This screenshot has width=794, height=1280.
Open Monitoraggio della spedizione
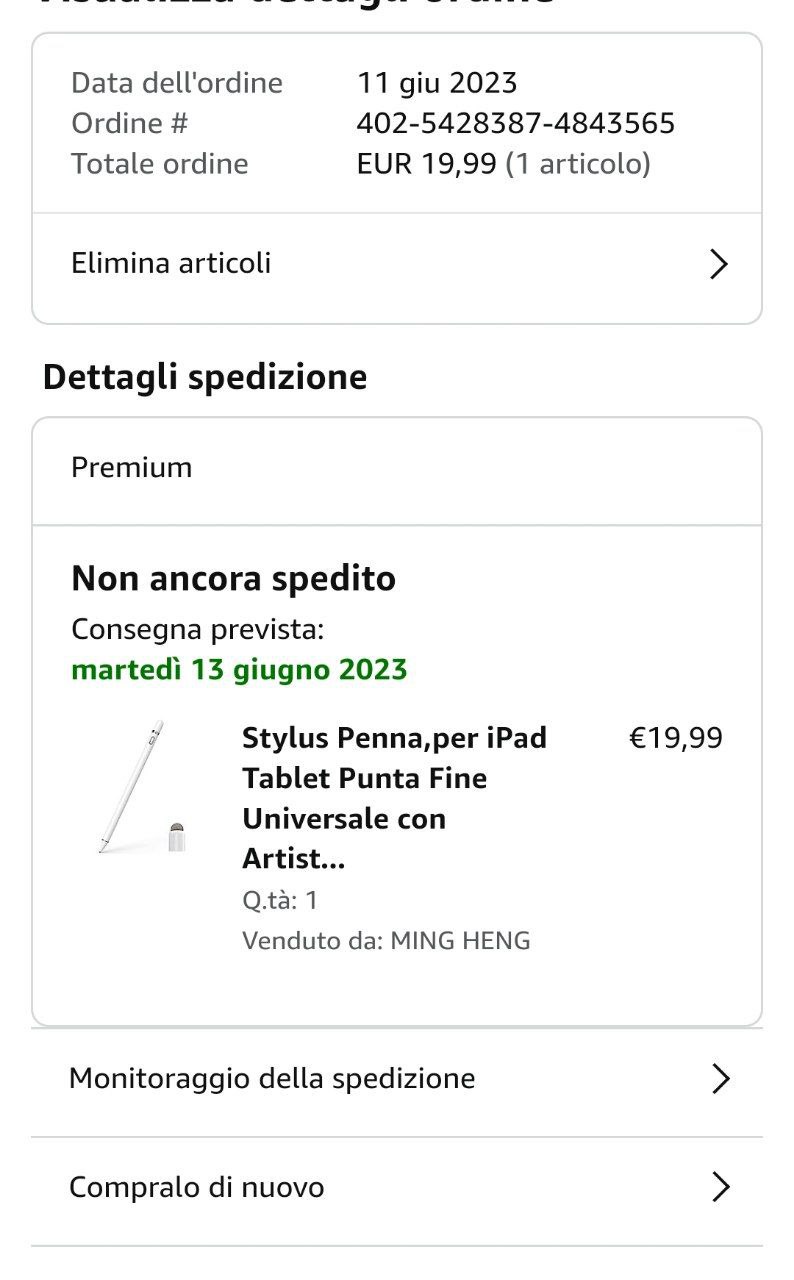tap(272, 1079)
